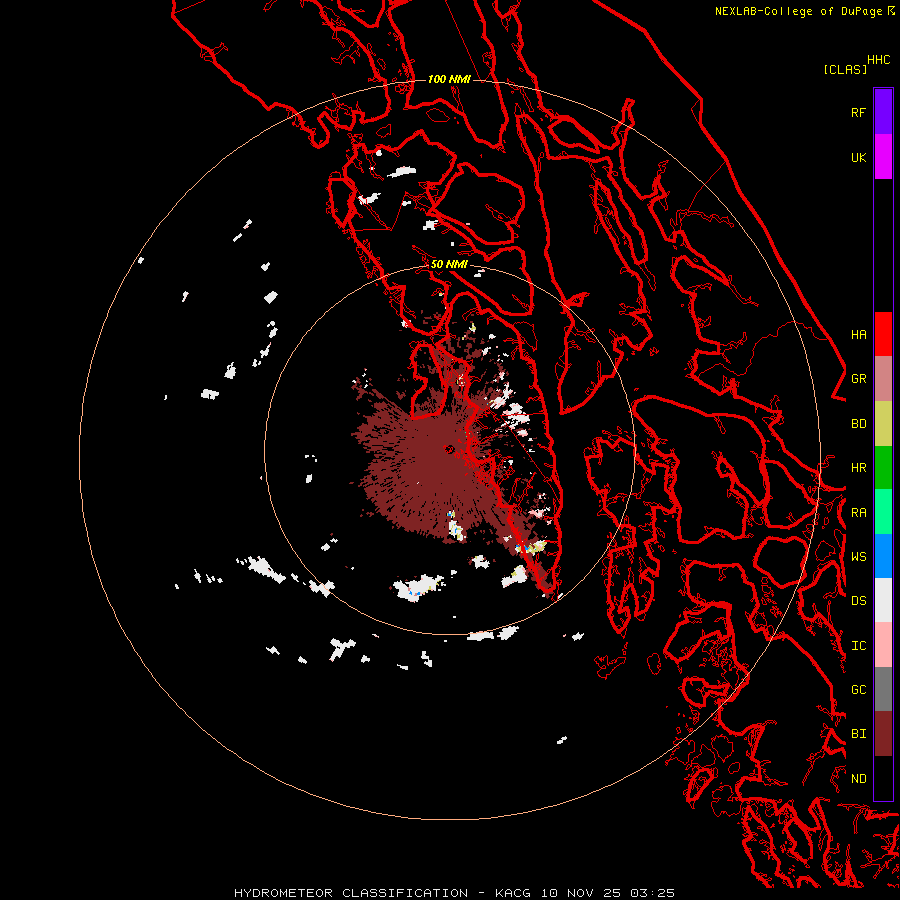Click the GC gray legend swatch

pyautogui.click(x=883, y=689)
